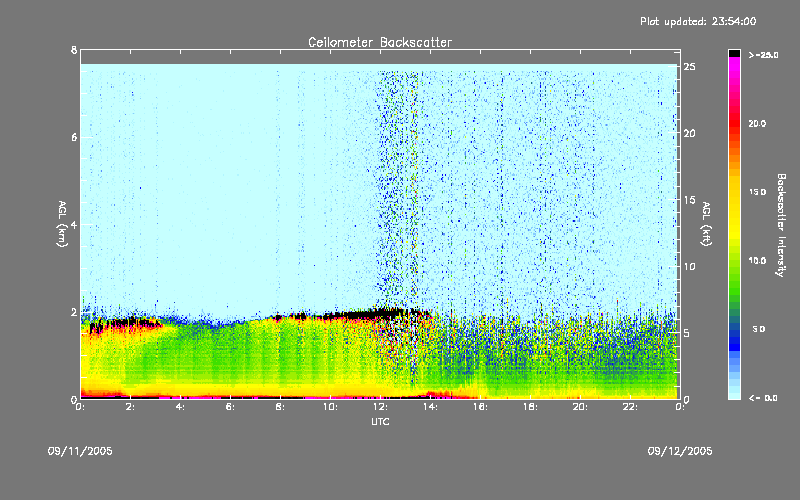This screenshot has height=500, width=800.
Task: Click the '10:' hour label on time axis
Action: click(x=330, y=407)
